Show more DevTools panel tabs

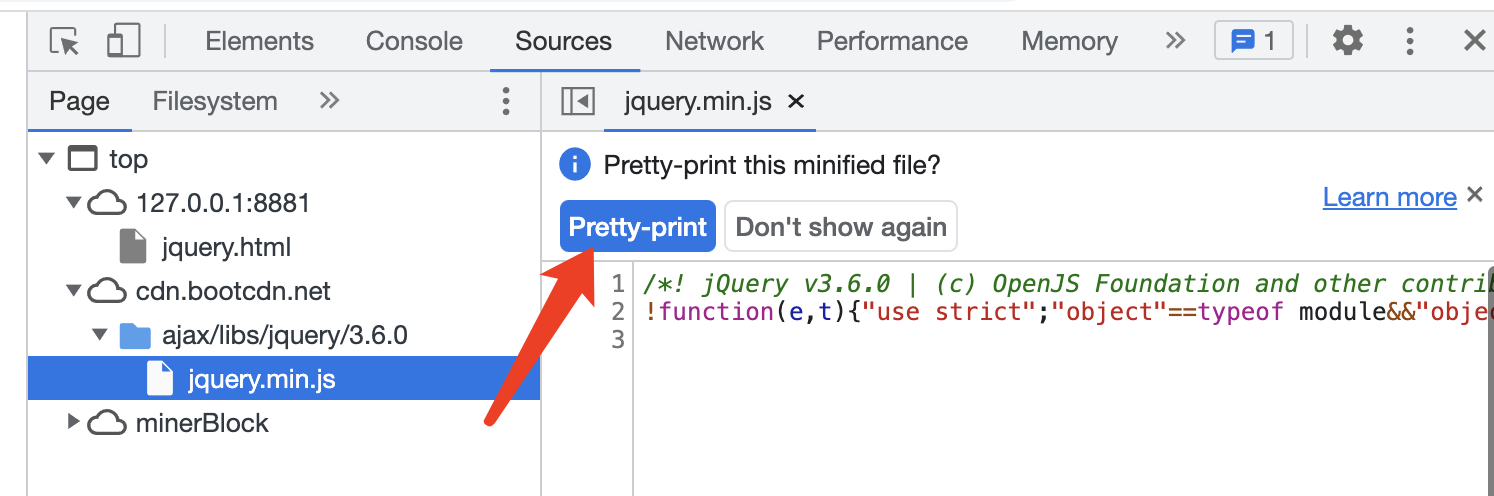[1175, 41]
